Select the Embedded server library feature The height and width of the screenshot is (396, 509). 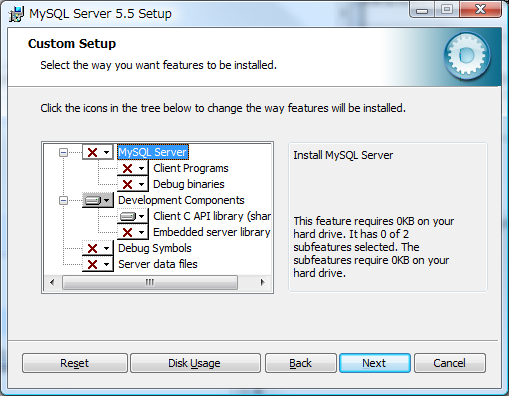212,232
